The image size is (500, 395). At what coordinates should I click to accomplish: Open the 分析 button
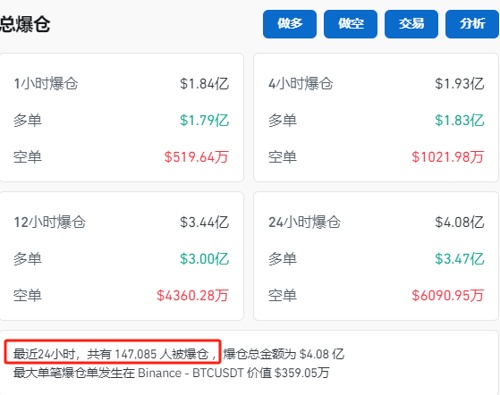472,24
